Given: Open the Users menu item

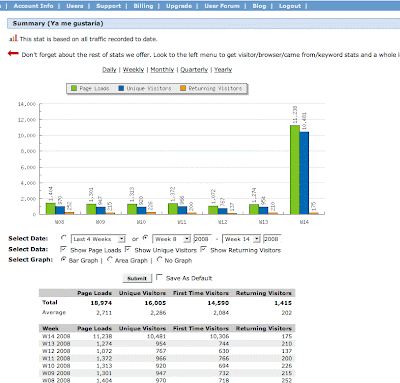Looking at the screenshot, I should coord(75,6).
